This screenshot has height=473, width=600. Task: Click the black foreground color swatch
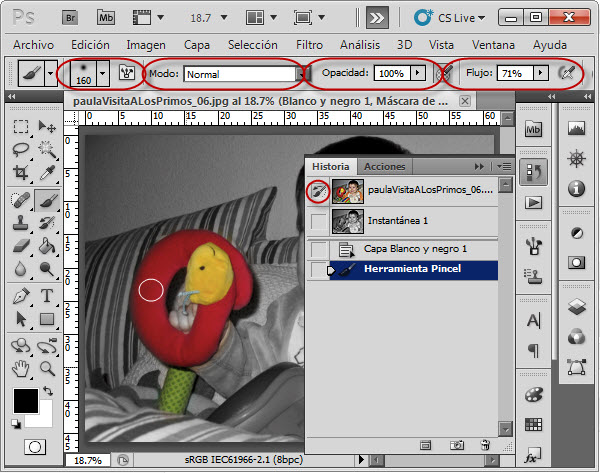[x=26, y=401]
